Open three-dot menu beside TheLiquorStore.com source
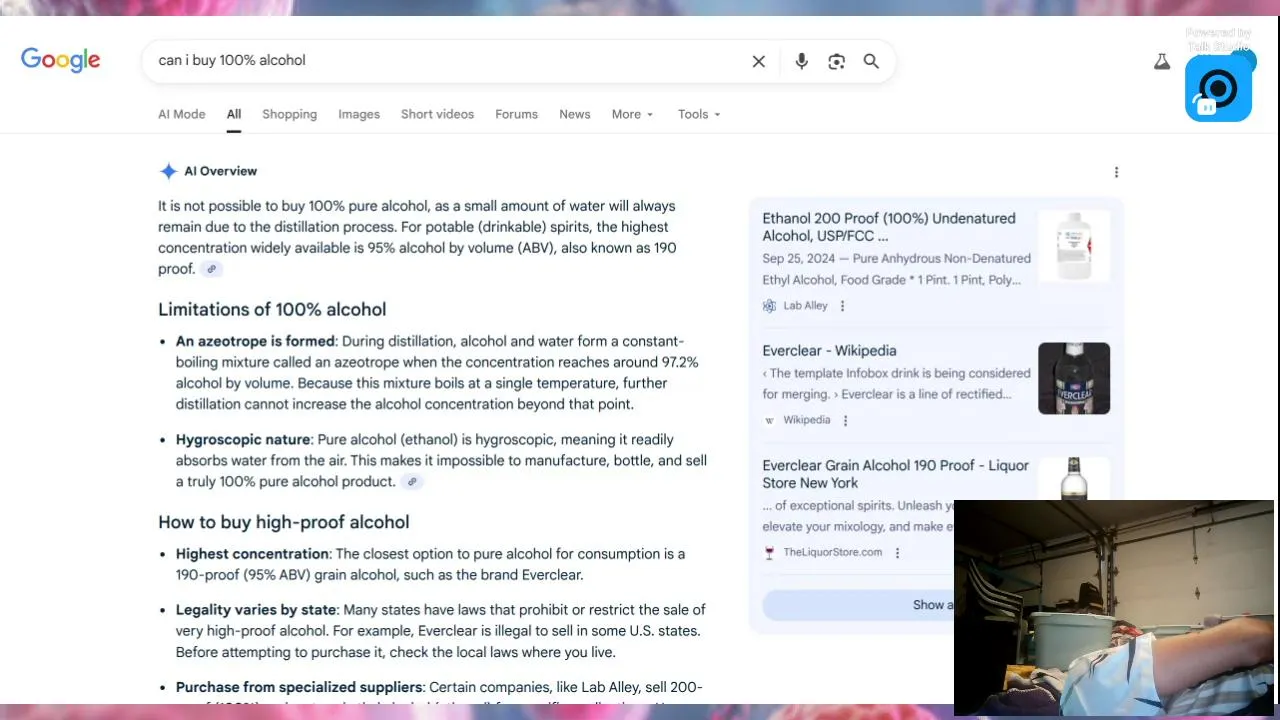The height and width of the screenshot is (720, 1280). [897, 553]
